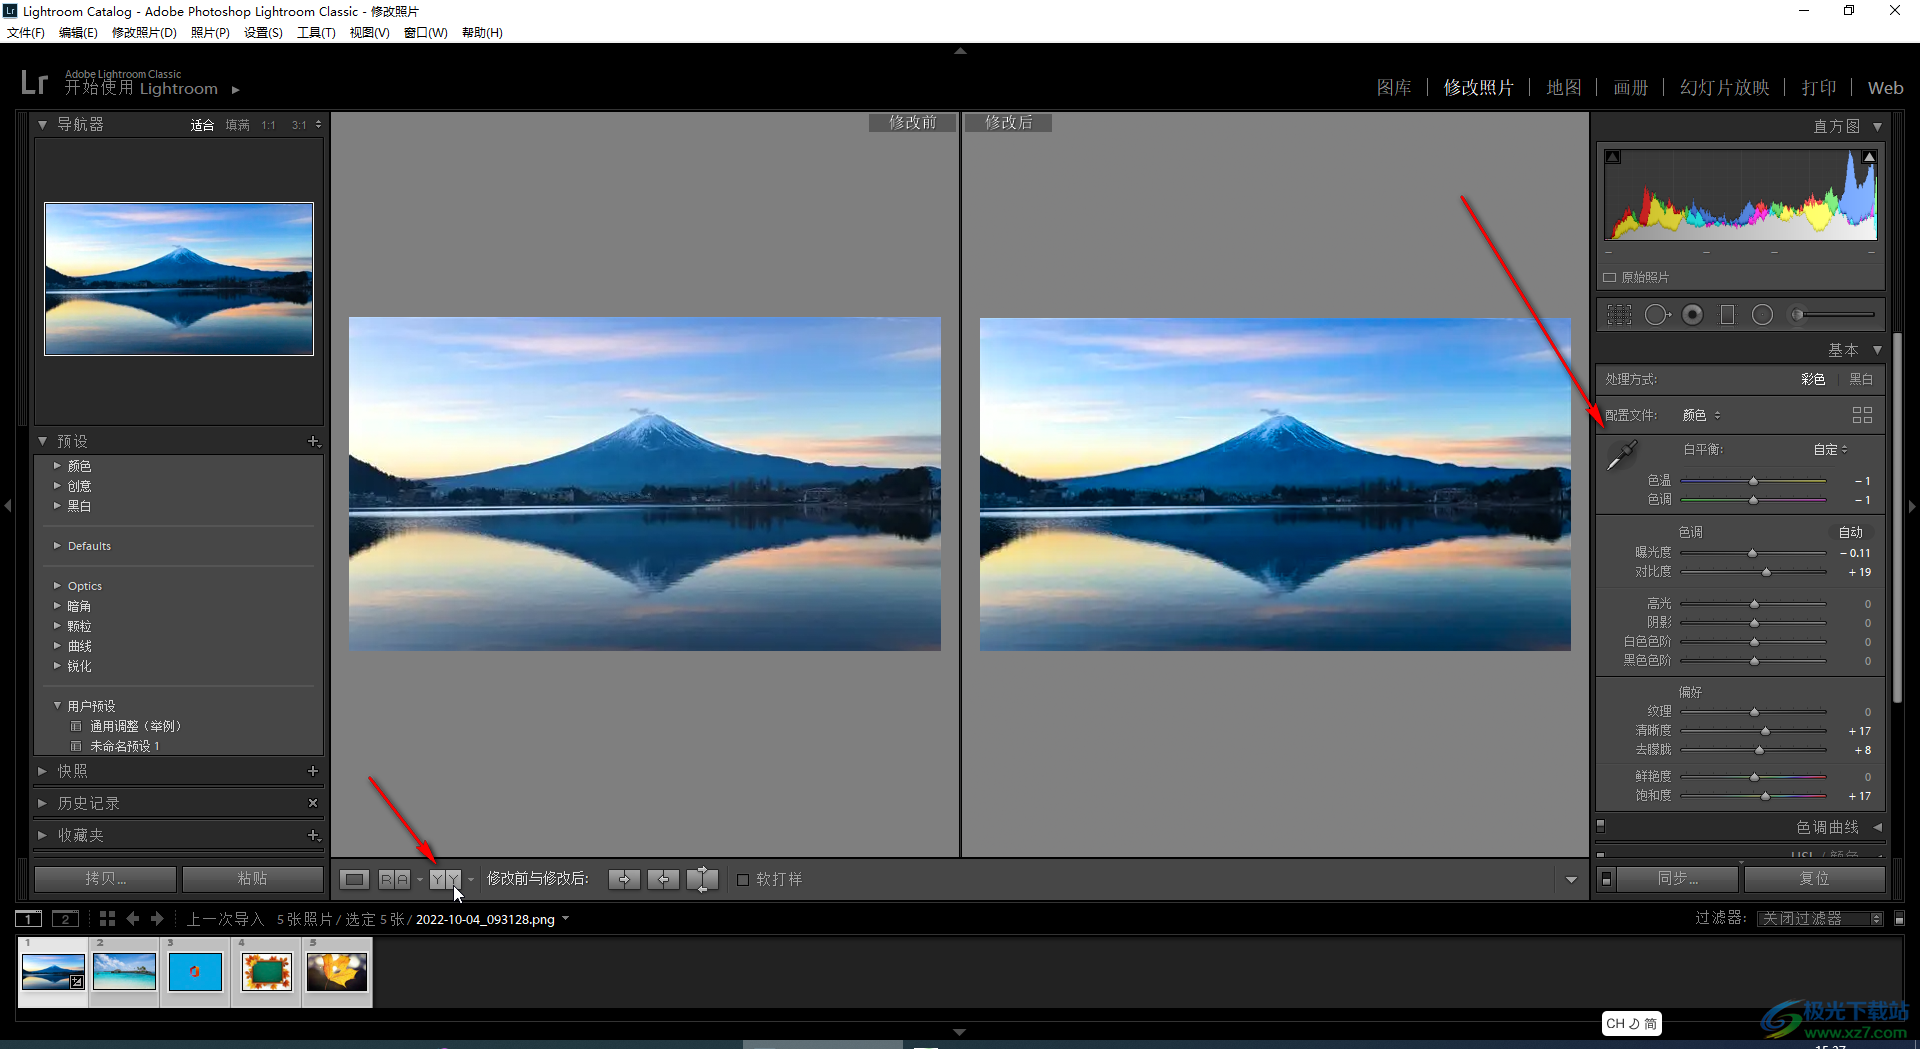The height and width of the screenshot is (1049, 1920).
Task: Switch to the 地图 Map module
Action: click(1564, 88)
